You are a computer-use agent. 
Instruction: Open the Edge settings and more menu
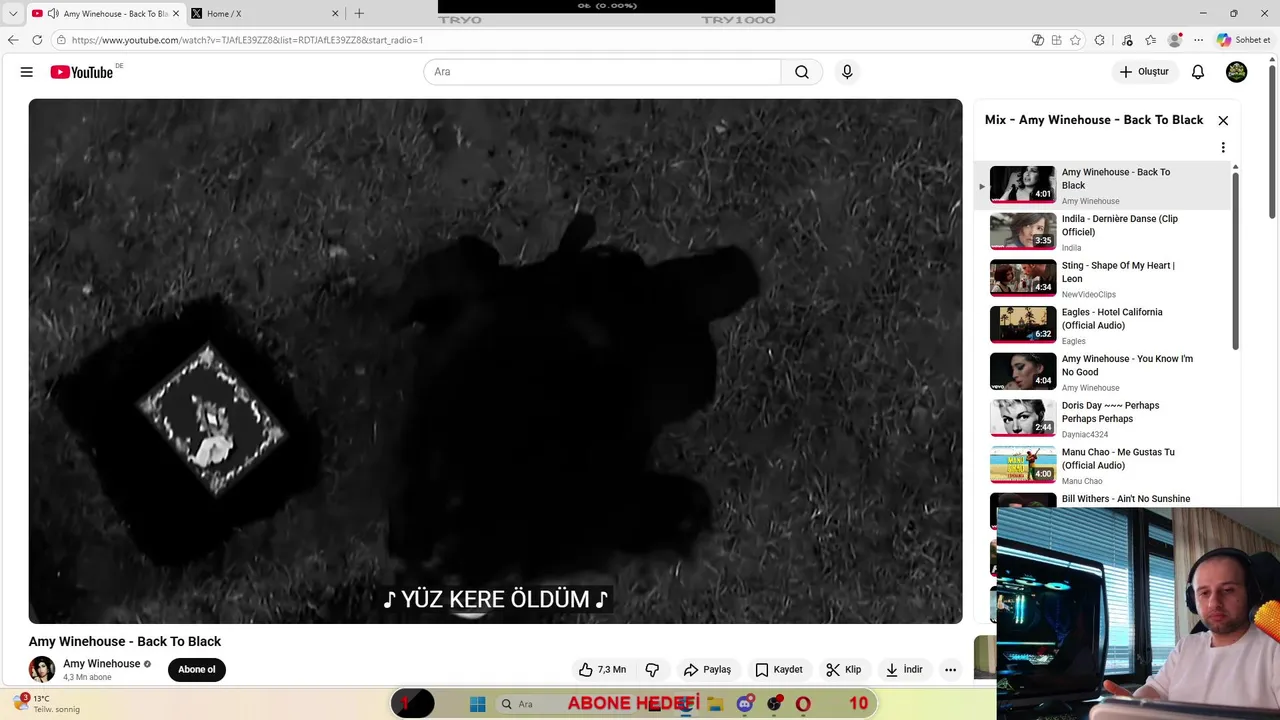click(x=1198, y=40)
